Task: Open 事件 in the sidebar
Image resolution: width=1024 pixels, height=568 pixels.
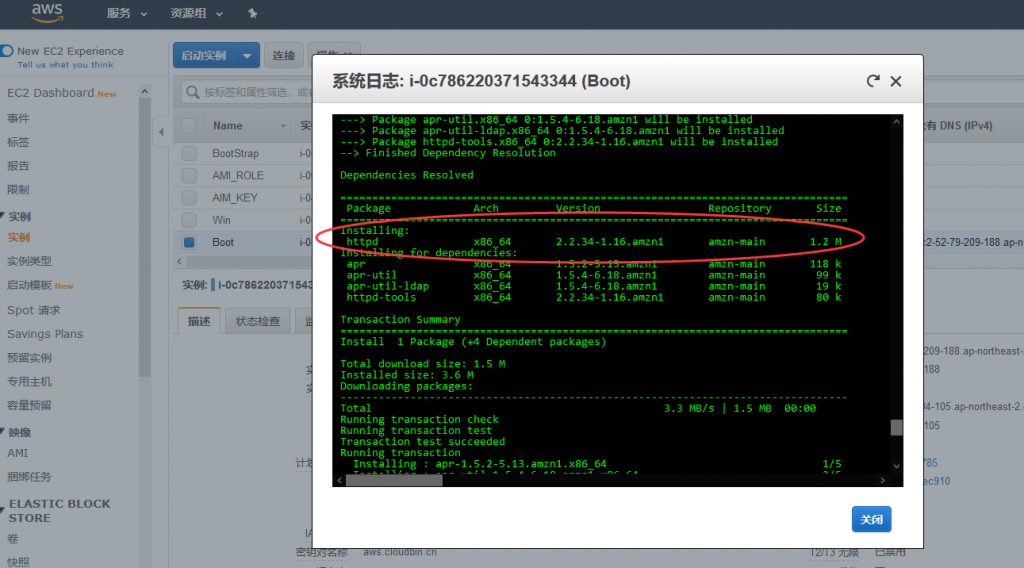Action: (x=18, y=118)
